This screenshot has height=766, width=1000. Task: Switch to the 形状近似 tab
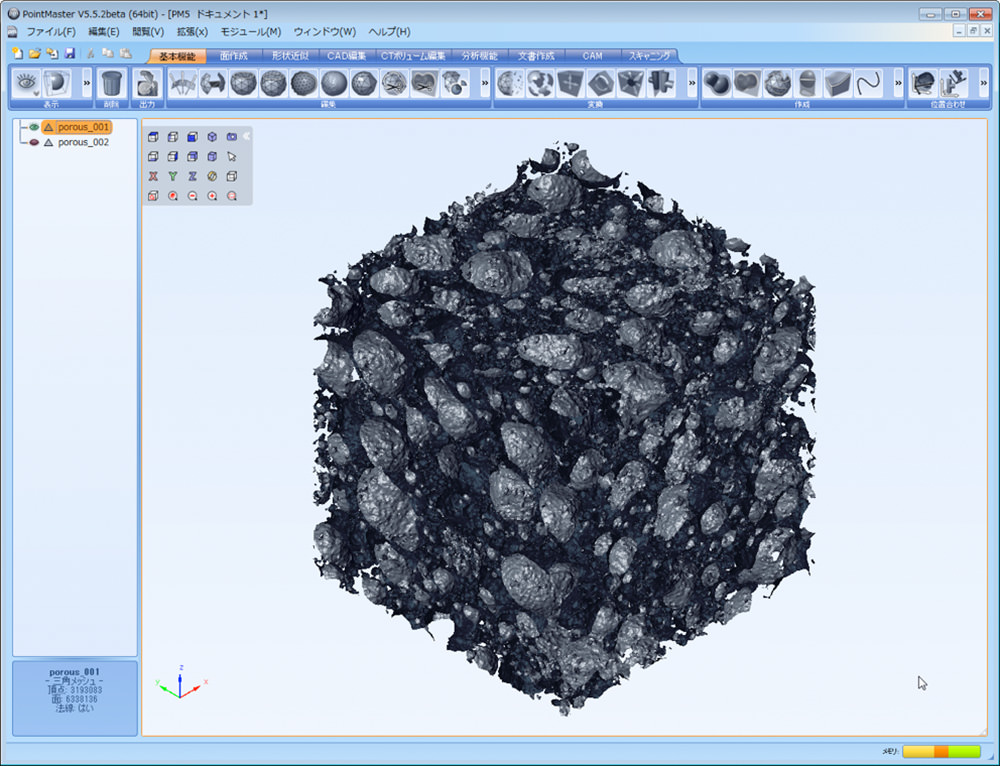click(x=290, y=56)
